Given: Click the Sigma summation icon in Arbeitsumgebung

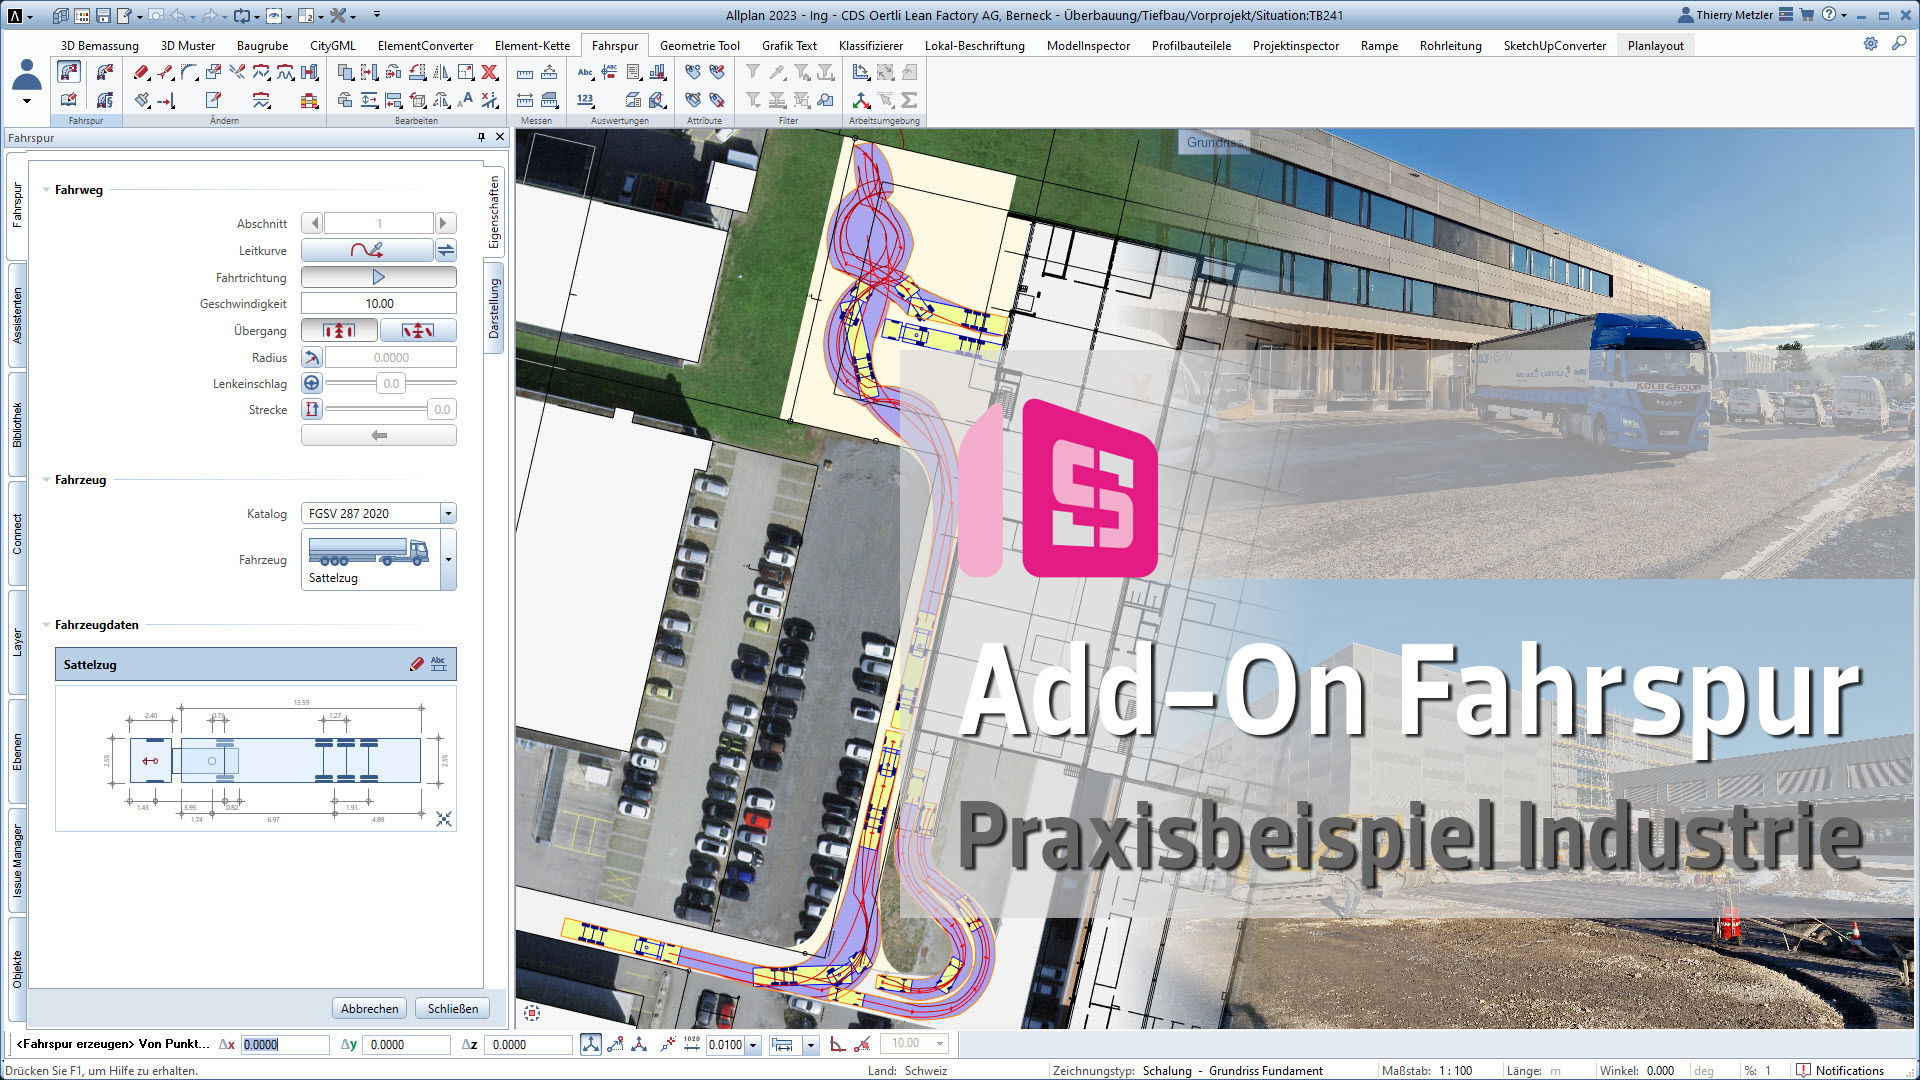Looking at the screenshot, I should coord(909,100).
